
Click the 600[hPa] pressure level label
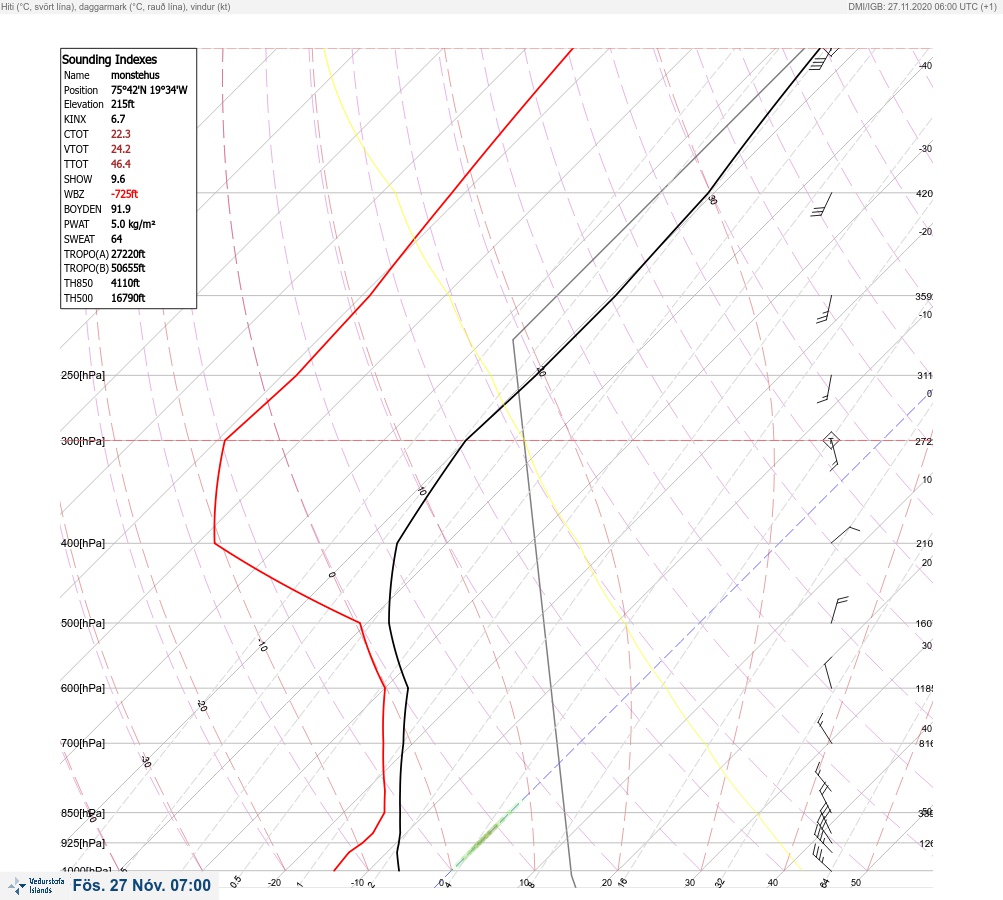[83, 688]
